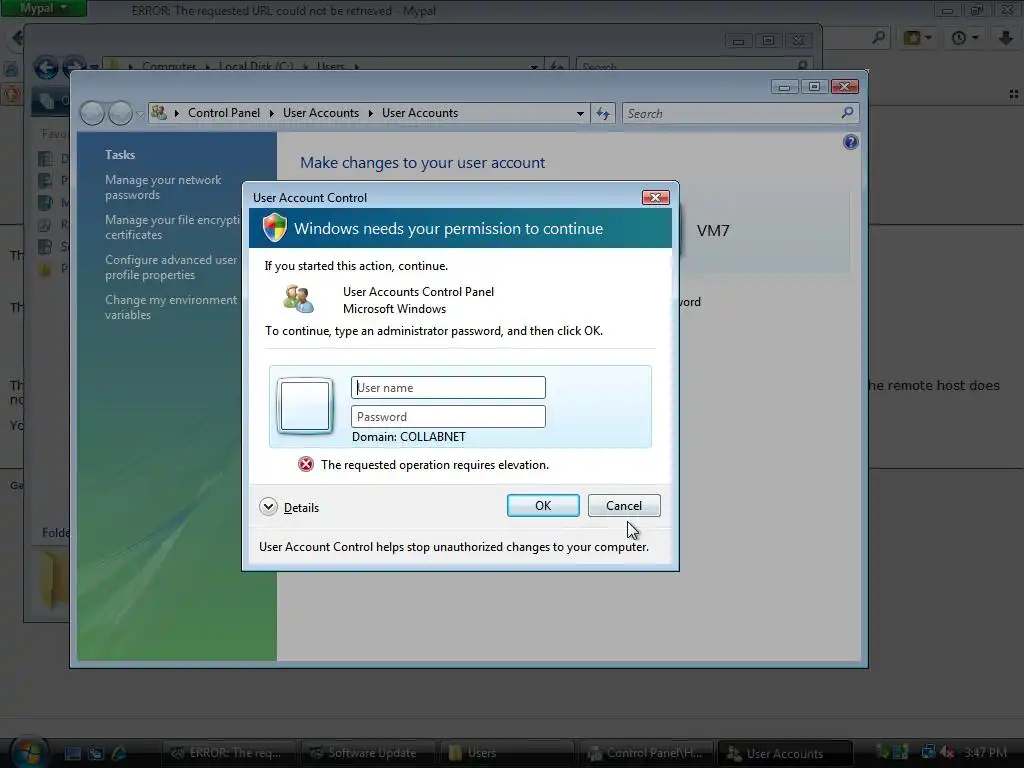Click 'The requested operation requires elevation.' message
Screen dimensions: 1024x768
435,465
